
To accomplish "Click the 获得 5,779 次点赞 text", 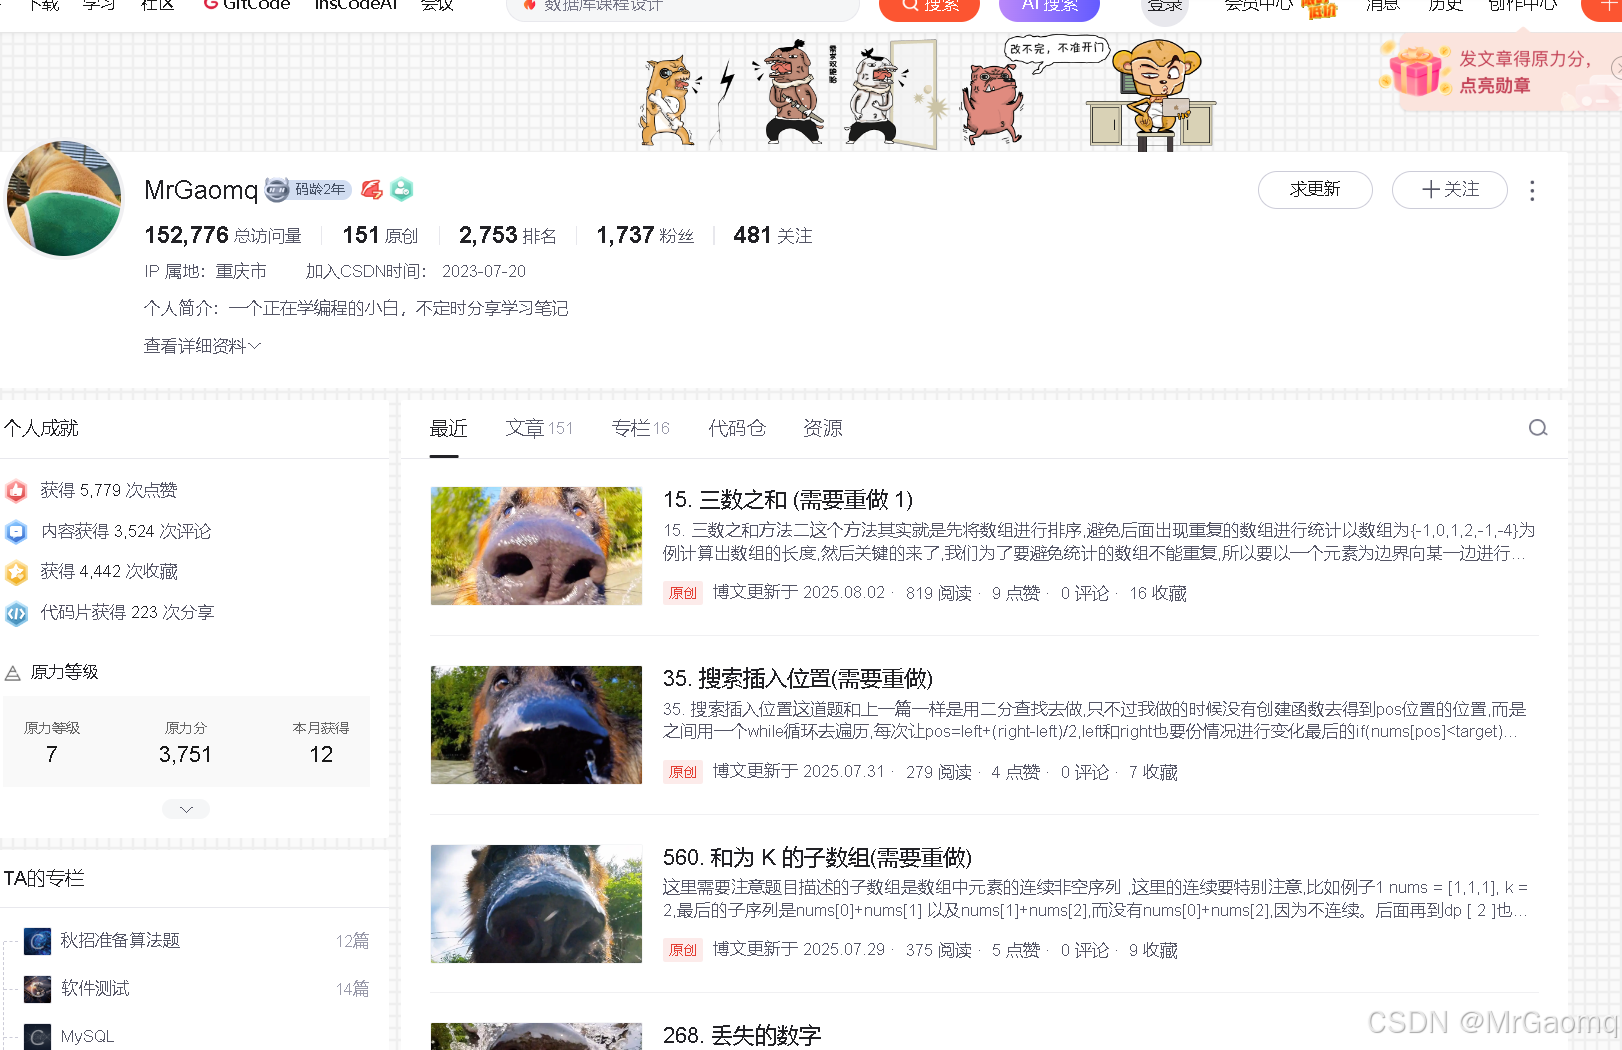I will click(109, 491).
